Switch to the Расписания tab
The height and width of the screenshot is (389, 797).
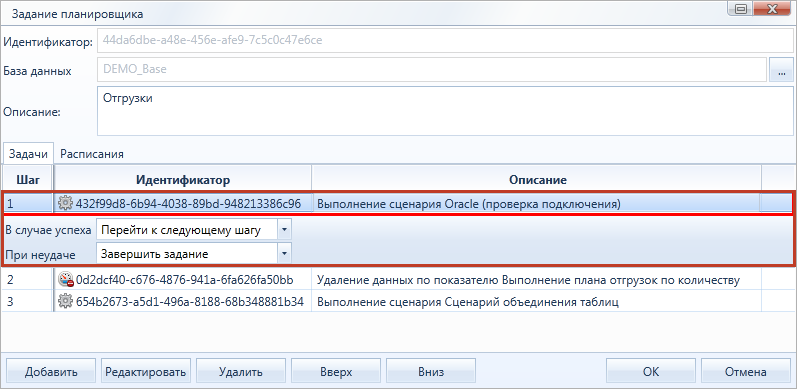pos(91,154)
